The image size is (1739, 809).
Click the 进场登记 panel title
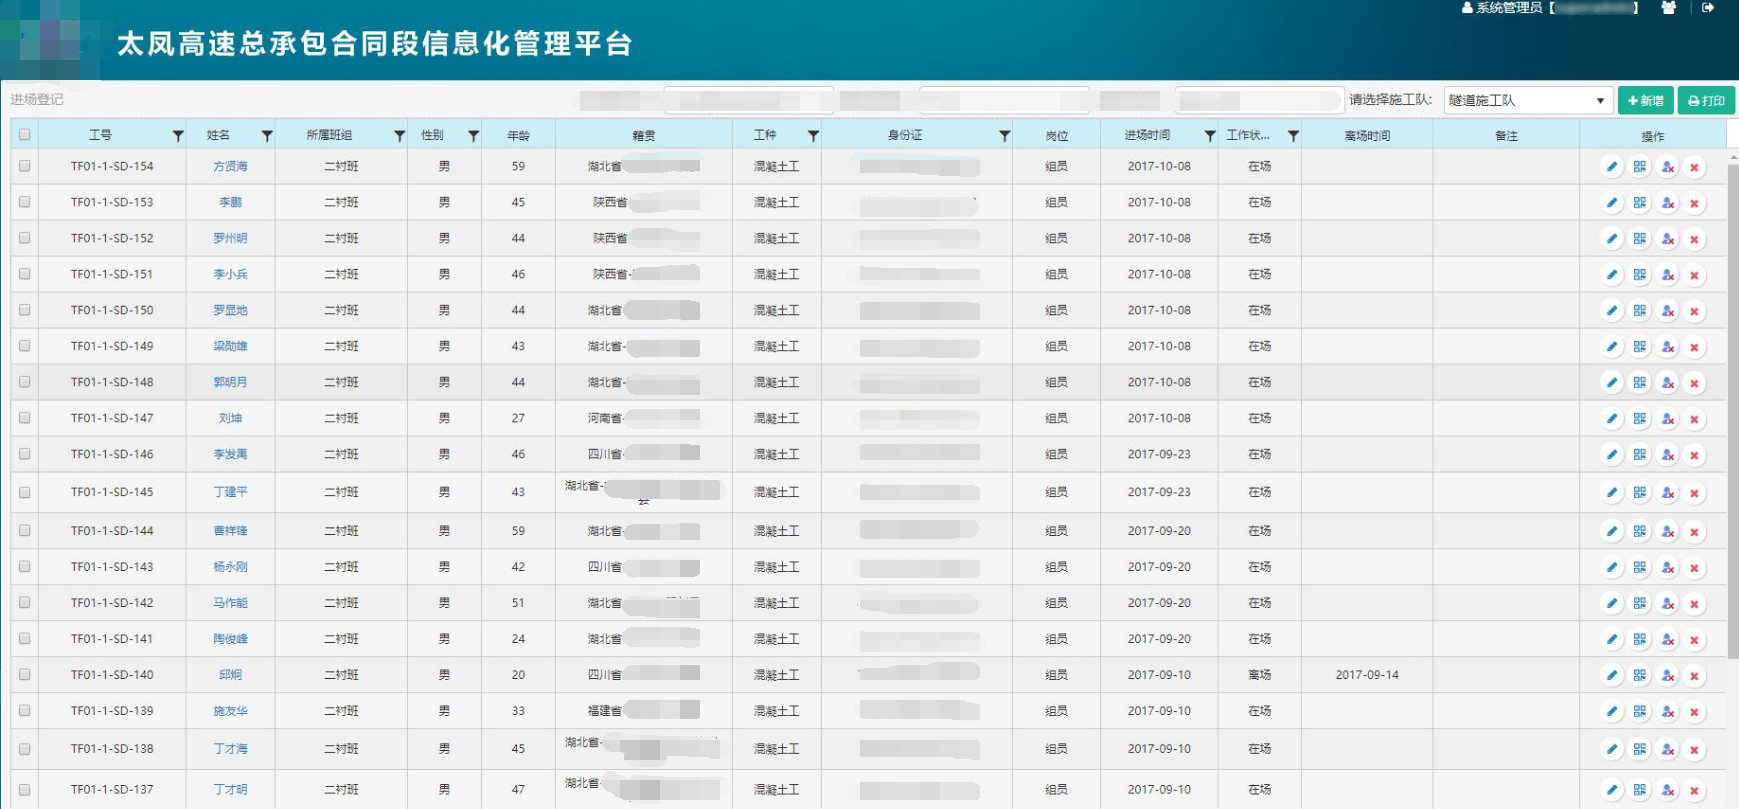[x=37, y=100]
